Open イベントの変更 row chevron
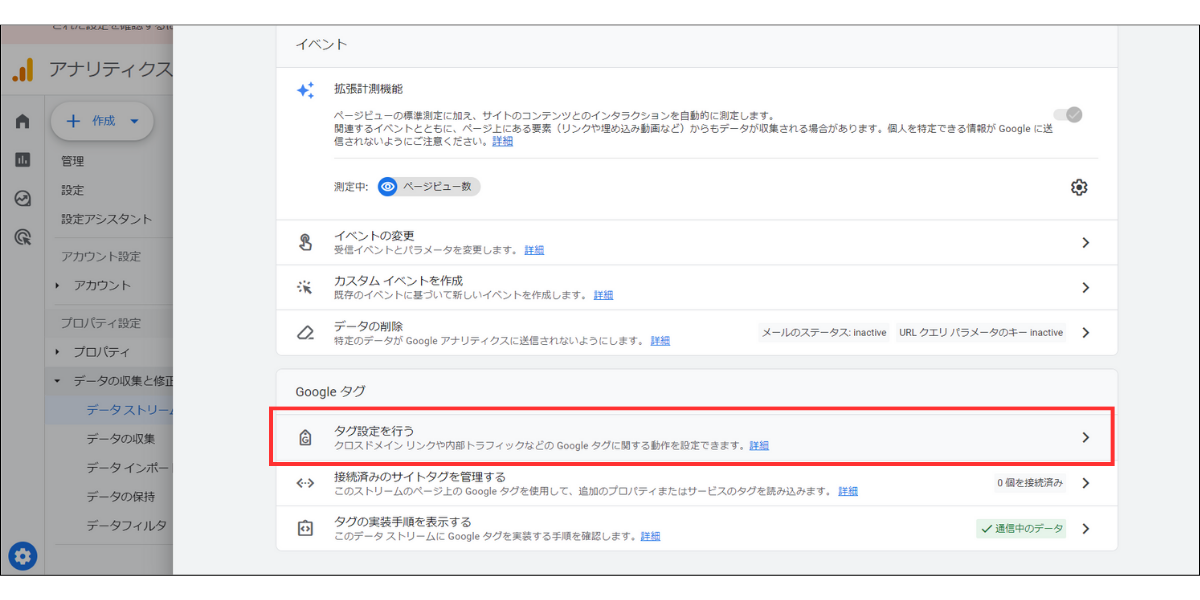This screenshot has height=600, width=1200. coord(1086,242)
